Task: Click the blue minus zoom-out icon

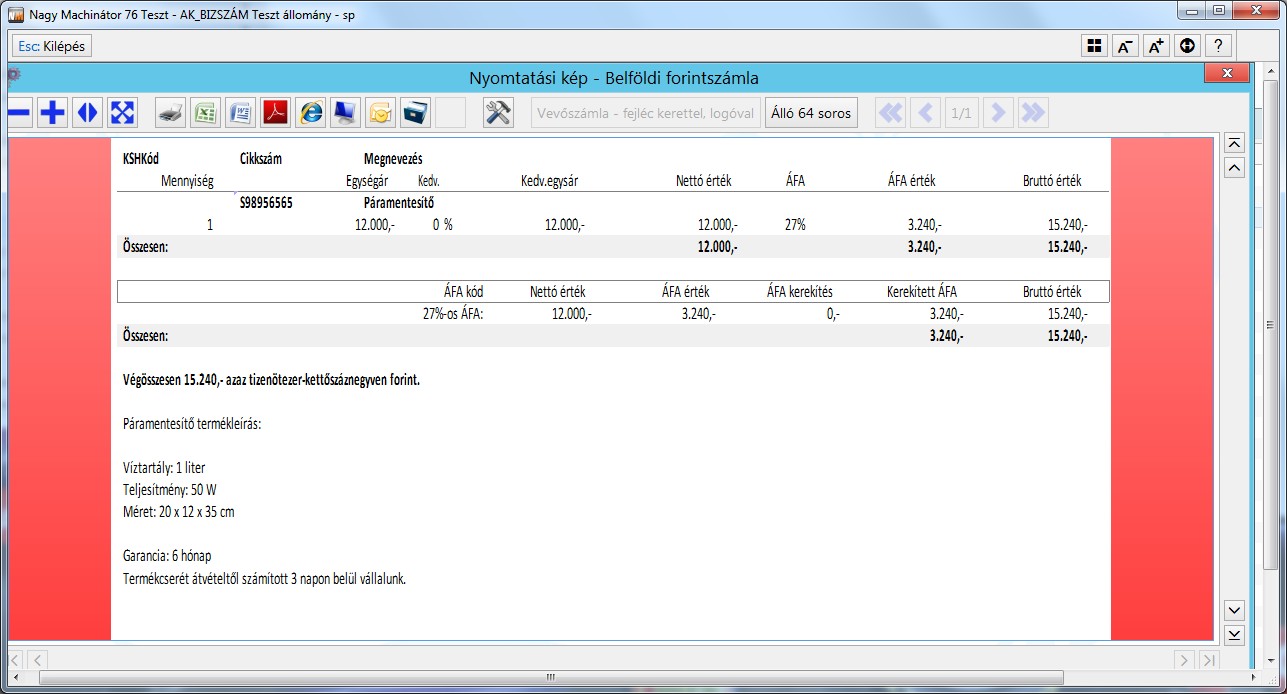Action: coord(19,113)
